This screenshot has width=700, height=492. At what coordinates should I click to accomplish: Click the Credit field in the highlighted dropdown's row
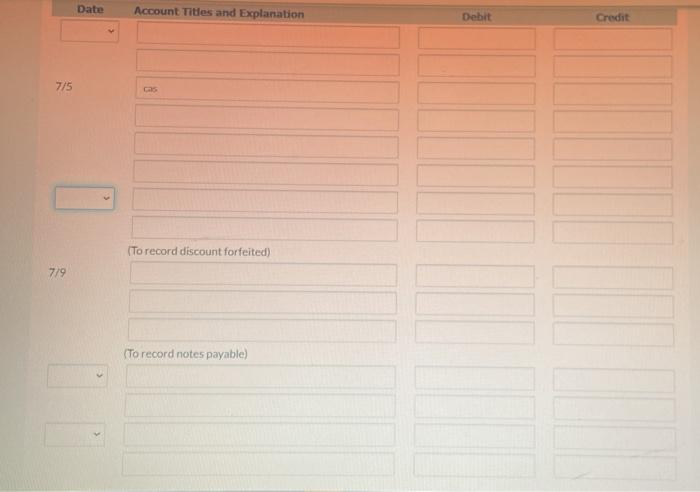(612, 205)
